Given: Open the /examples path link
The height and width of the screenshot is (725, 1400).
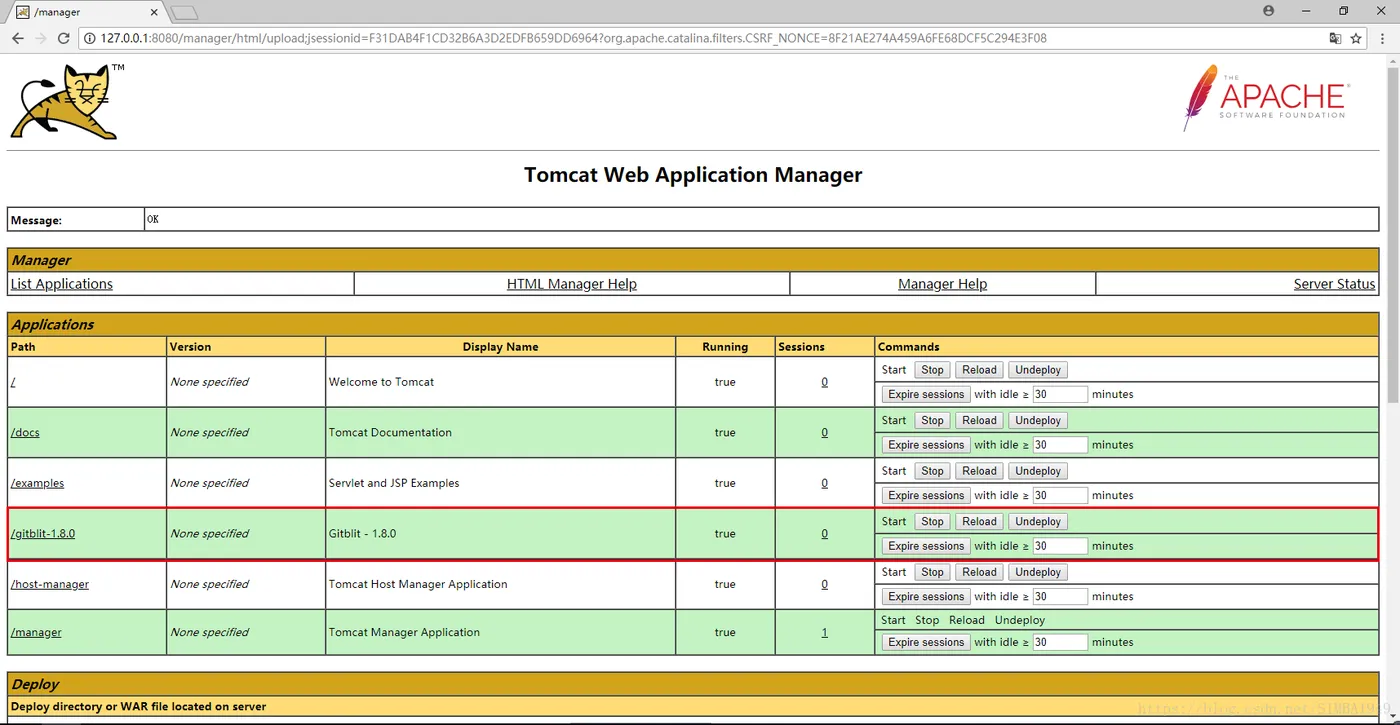Looking at the screenshot, I should coord(37,483).
